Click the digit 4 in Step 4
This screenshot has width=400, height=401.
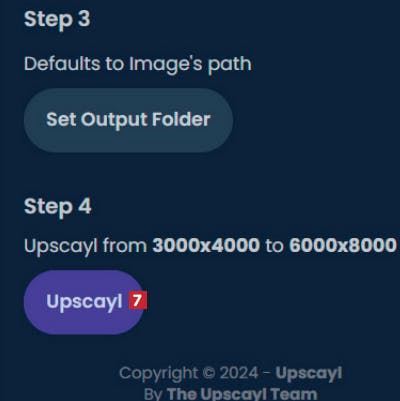pyautogui.click(x=85, y=206)
